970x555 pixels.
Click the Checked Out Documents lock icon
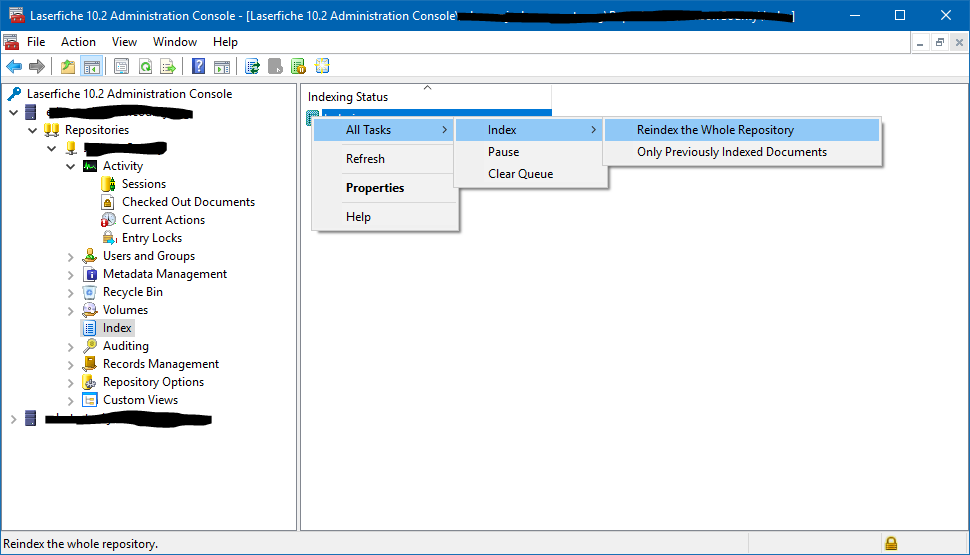(x=108, y=202)
